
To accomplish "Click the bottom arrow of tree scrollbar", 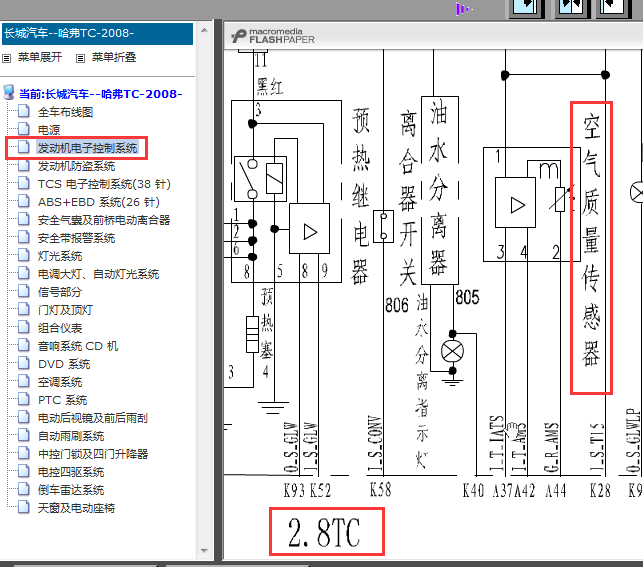I will 204,551.
